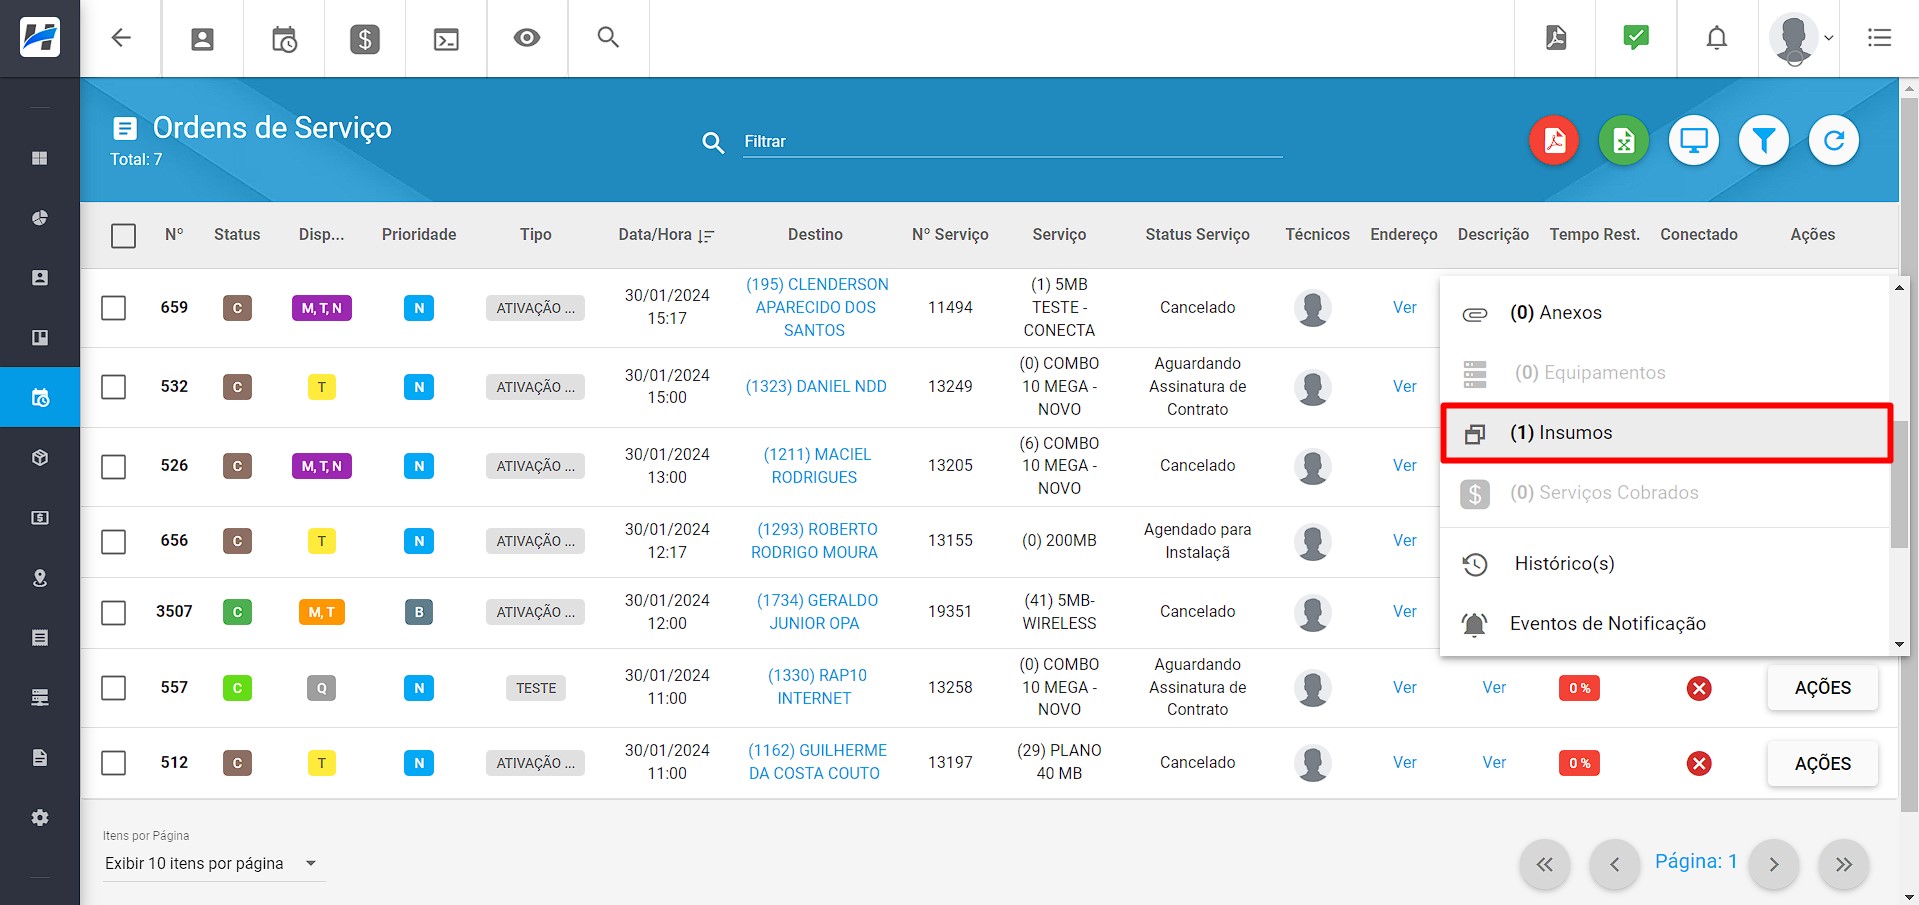Go to next page arrow button

[1774, 864]
